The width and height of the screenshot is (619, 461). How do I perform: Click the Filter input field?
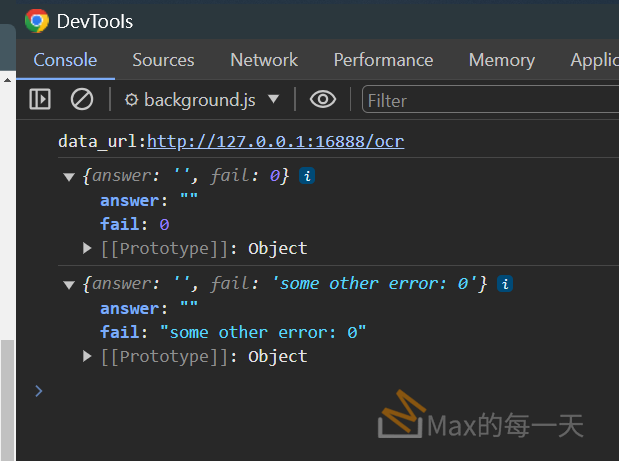click(490, 100)
